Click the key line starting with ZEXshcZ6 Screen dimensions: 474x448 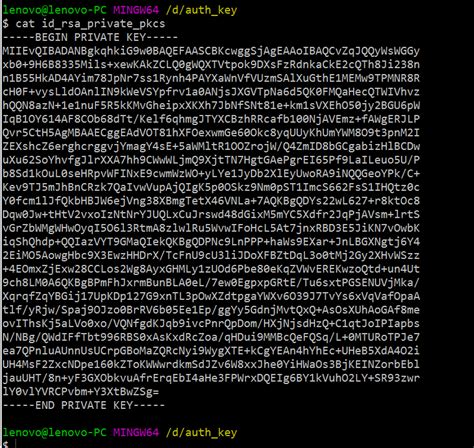pos(211,146)
